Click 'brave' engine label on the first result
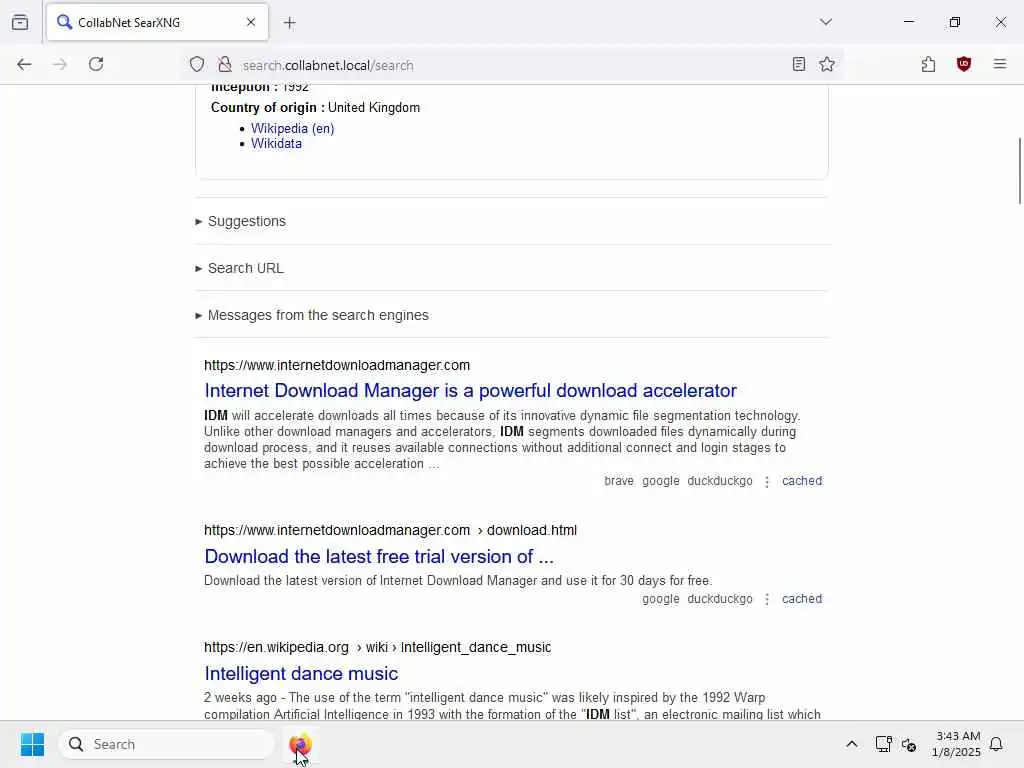This screenshot has width=1024, height=768. (x=618, y=481)
